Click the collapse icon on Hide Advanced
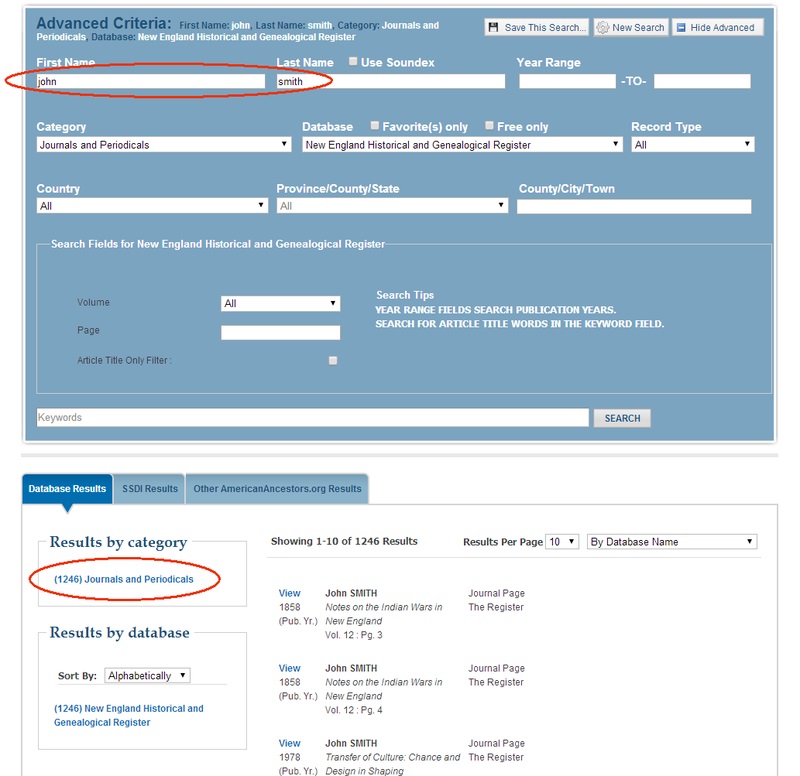This screenshot has width=800, height=776. pyautogui.click(x=681, y=28)
